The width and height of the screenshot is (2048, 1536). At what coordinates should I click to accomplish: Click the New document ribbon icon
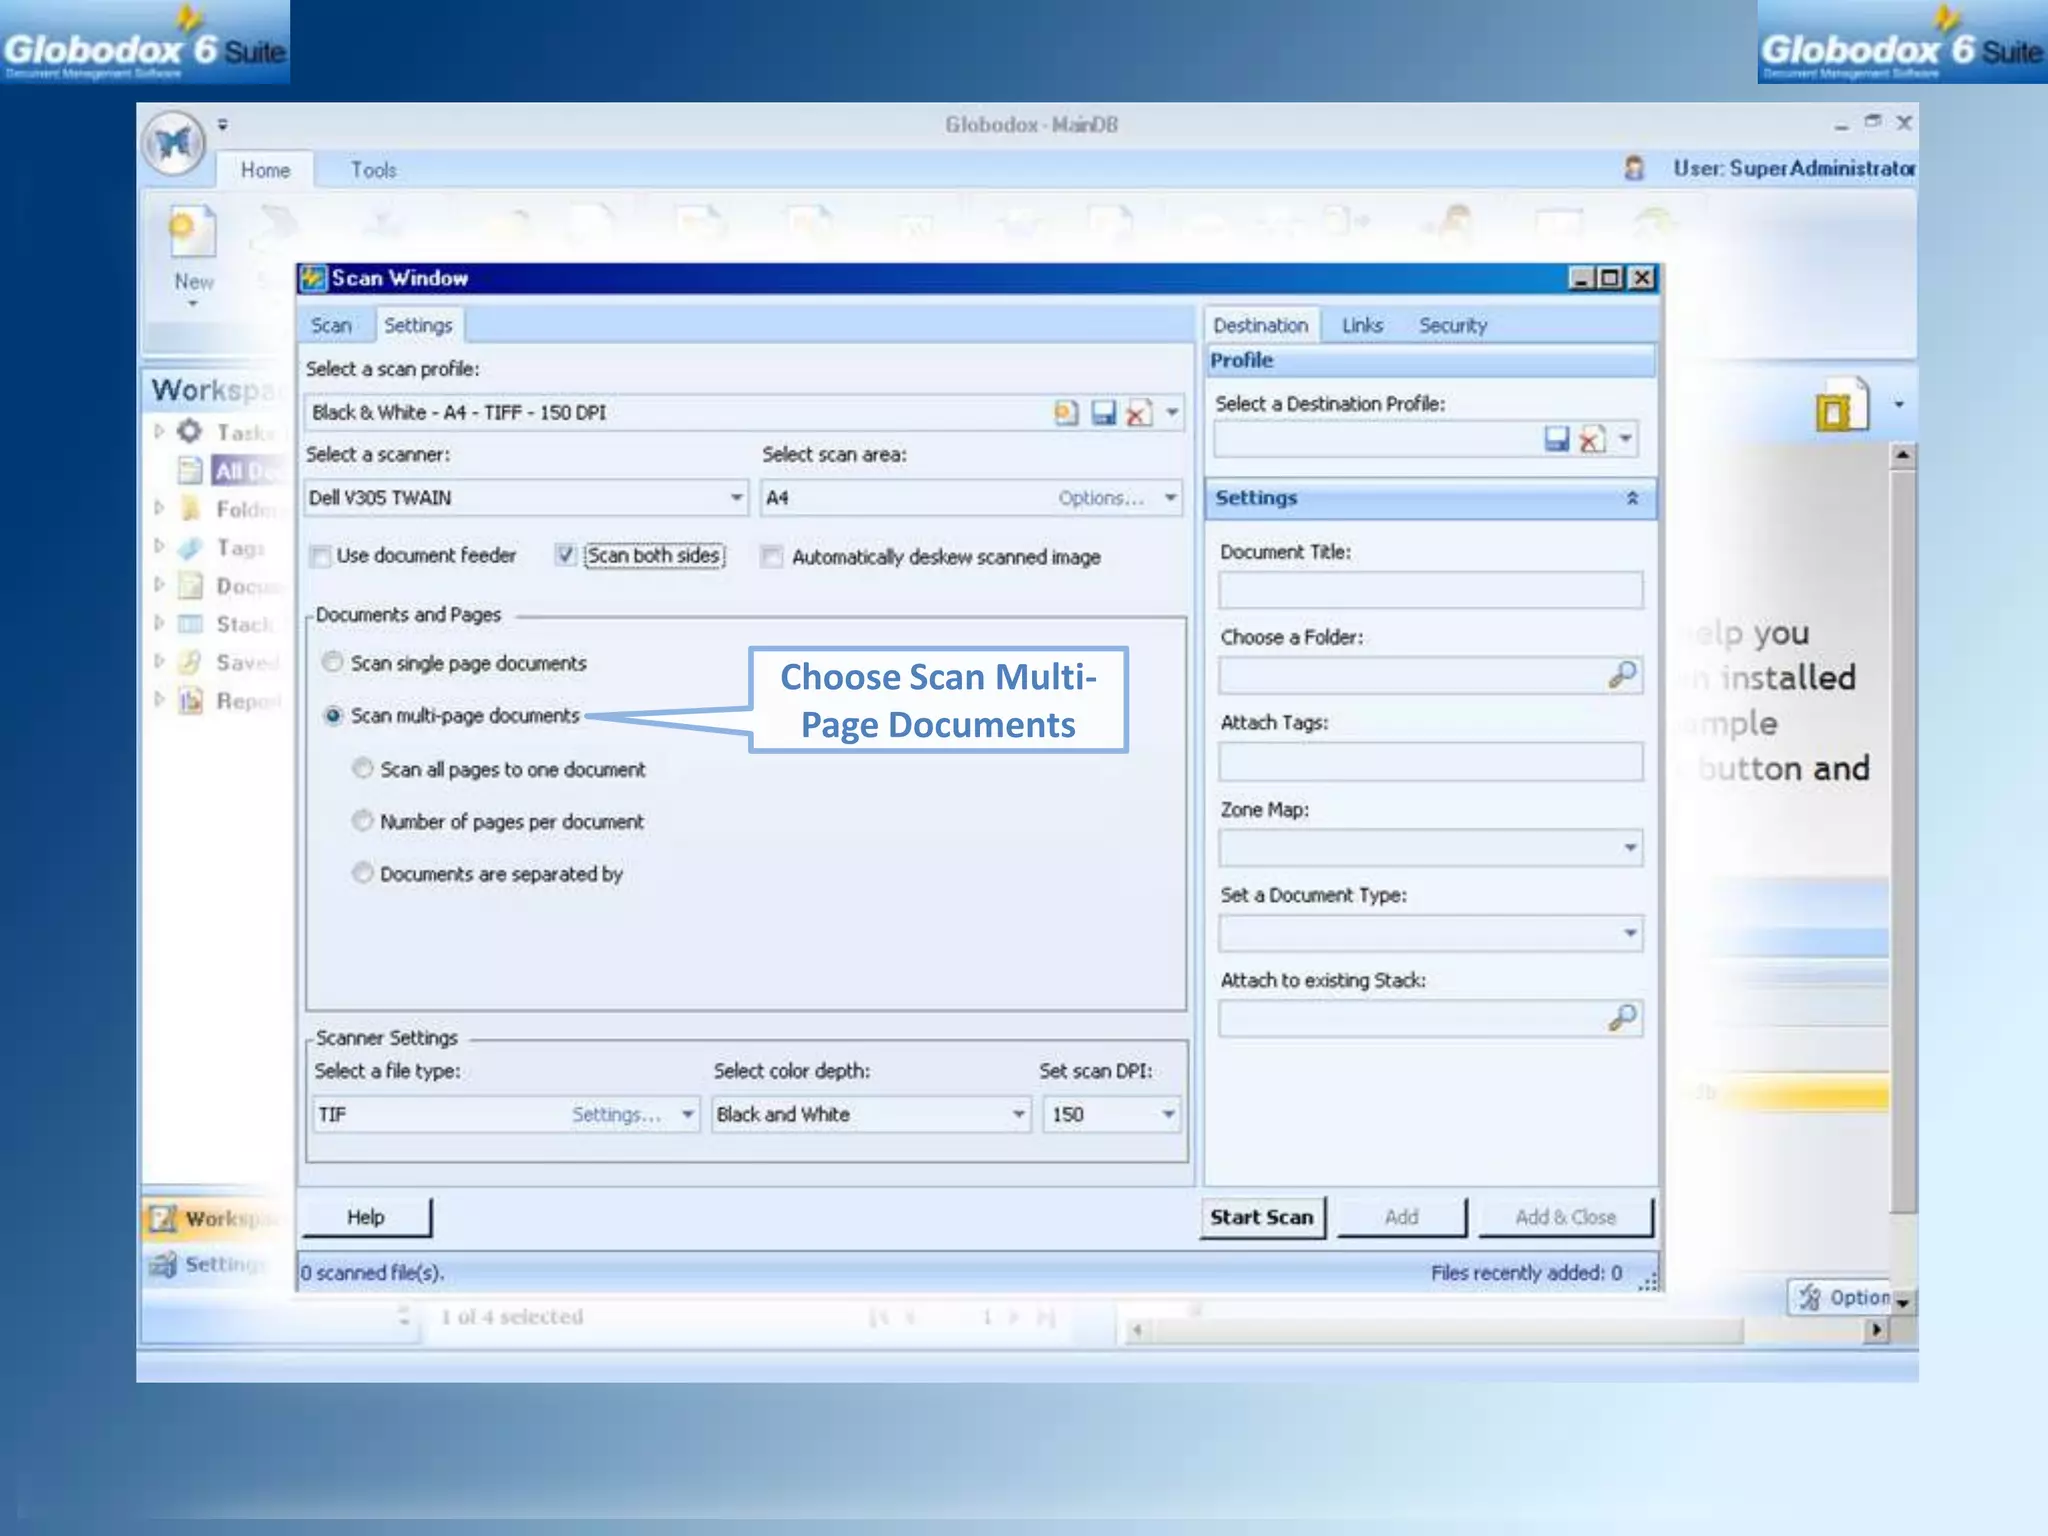point(192,233)
